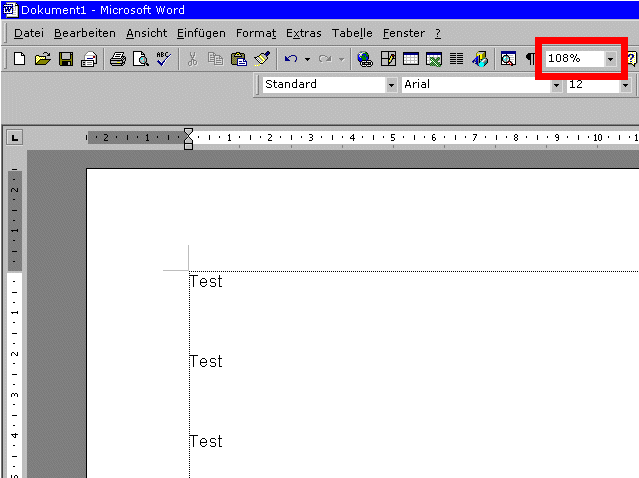Viewport: 639px width, 478px height.
Task: Click the Open file folder icon
Action: (42, 59)
